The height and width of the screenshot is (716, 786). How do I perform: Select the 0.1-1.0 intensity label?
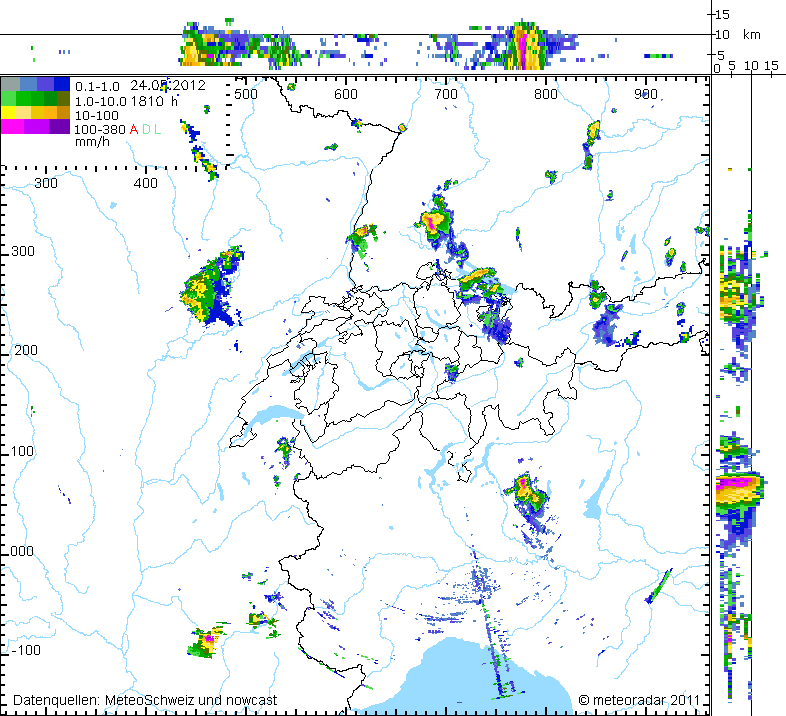pyautogui.click(x=97, y=87)
